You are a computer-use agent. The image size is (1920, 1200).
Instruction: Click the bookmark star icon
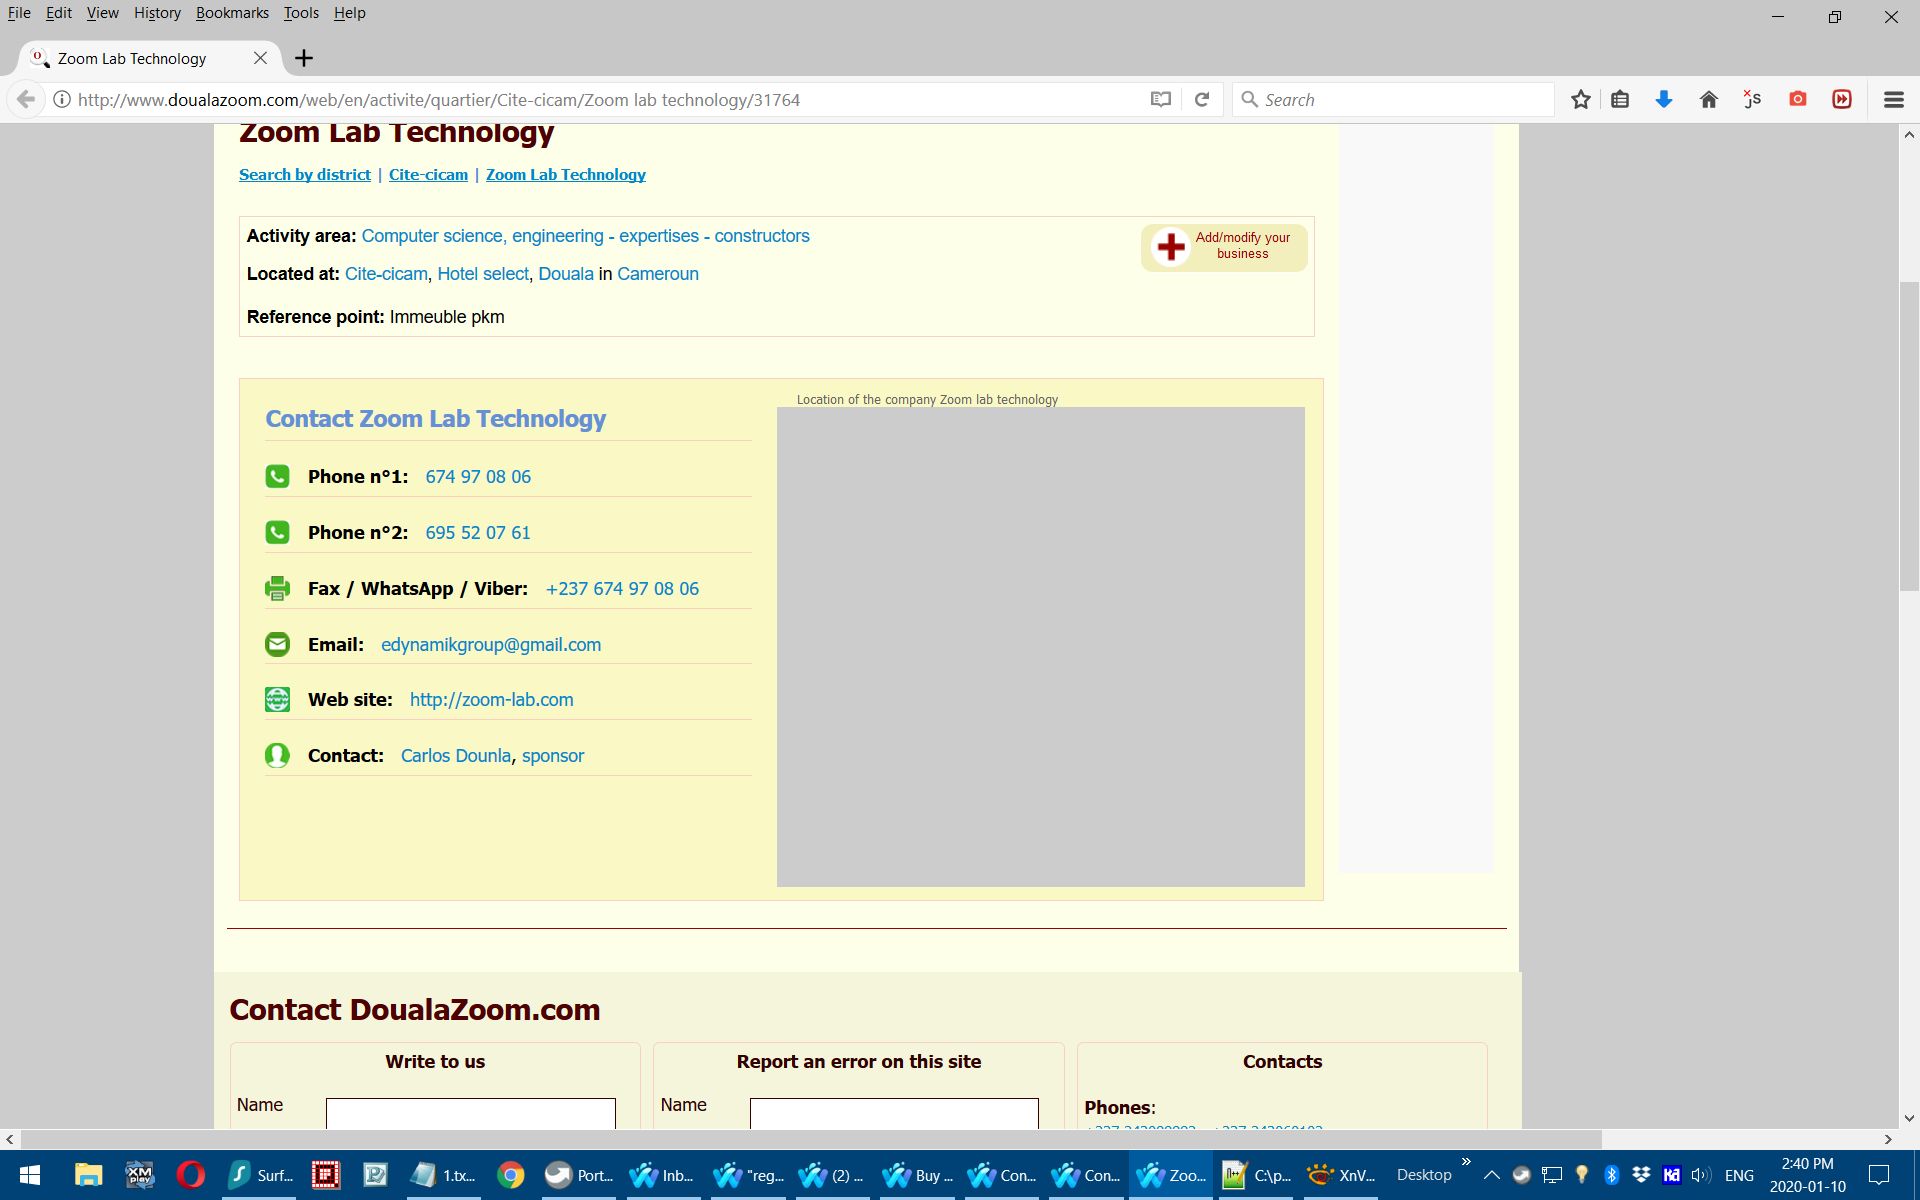(1580, 99)
